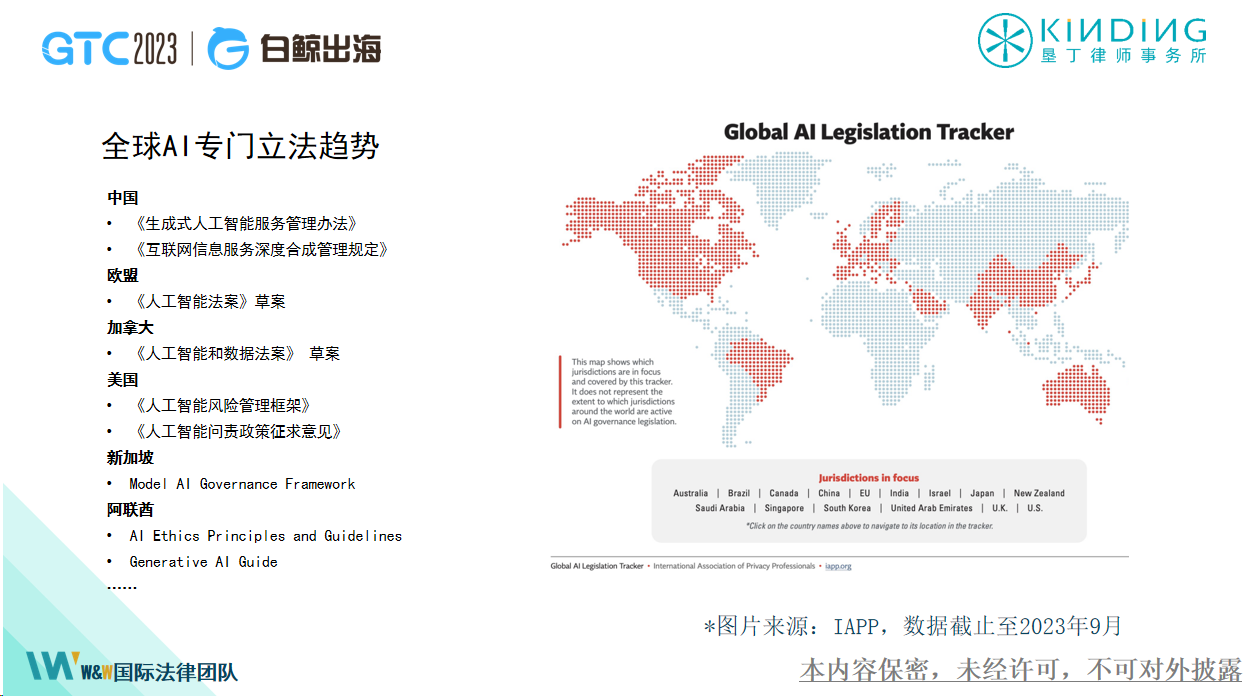Select Singapore in the jurisdictions list
This screenshot has height=696, width=1244.
tap(784, 508)
